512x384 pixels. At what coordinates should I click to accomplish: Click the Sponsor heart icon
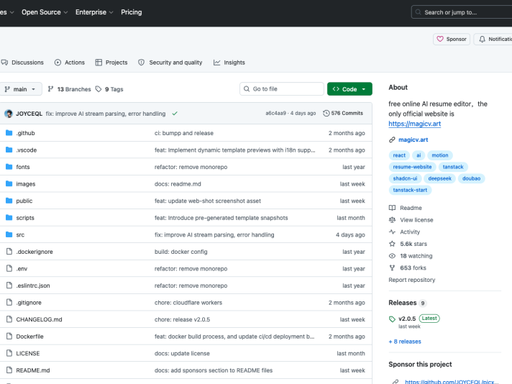click(x=440, y=39)
